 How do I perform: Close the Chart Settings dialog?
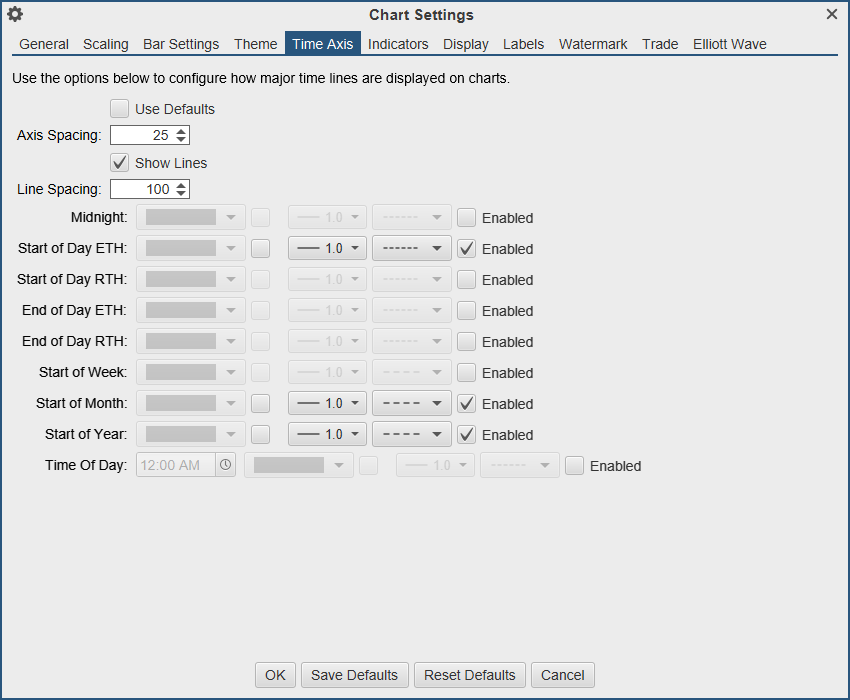[x=832, y=14]
